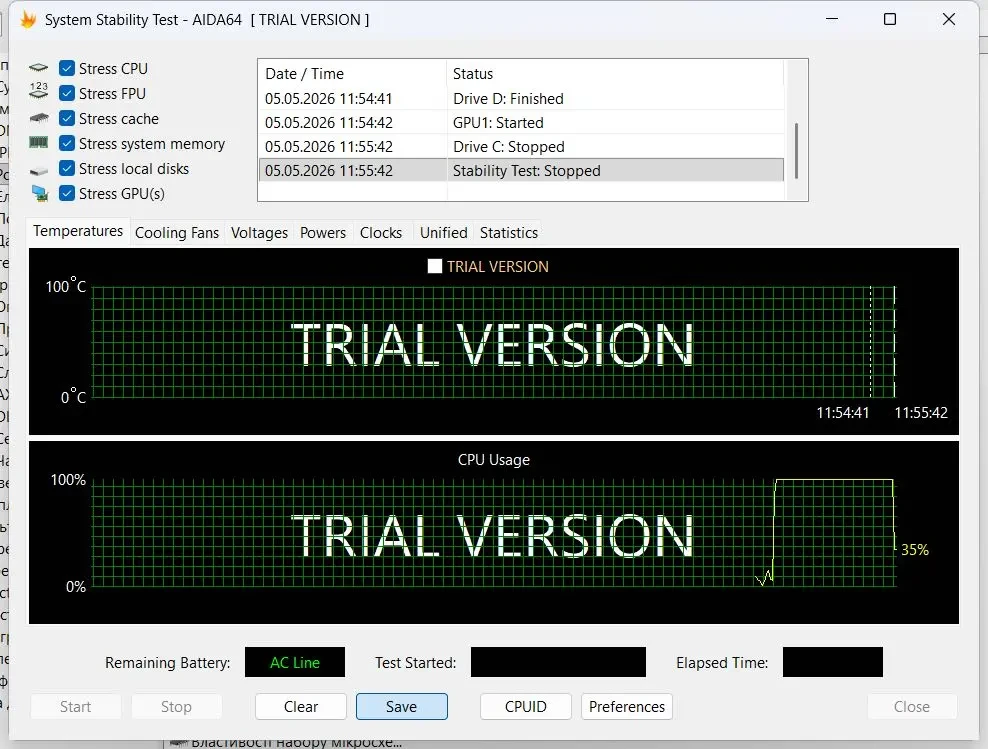Toggle Stress system memory checkbox
This screenshot has width=988, height=749.
[67, 144]
